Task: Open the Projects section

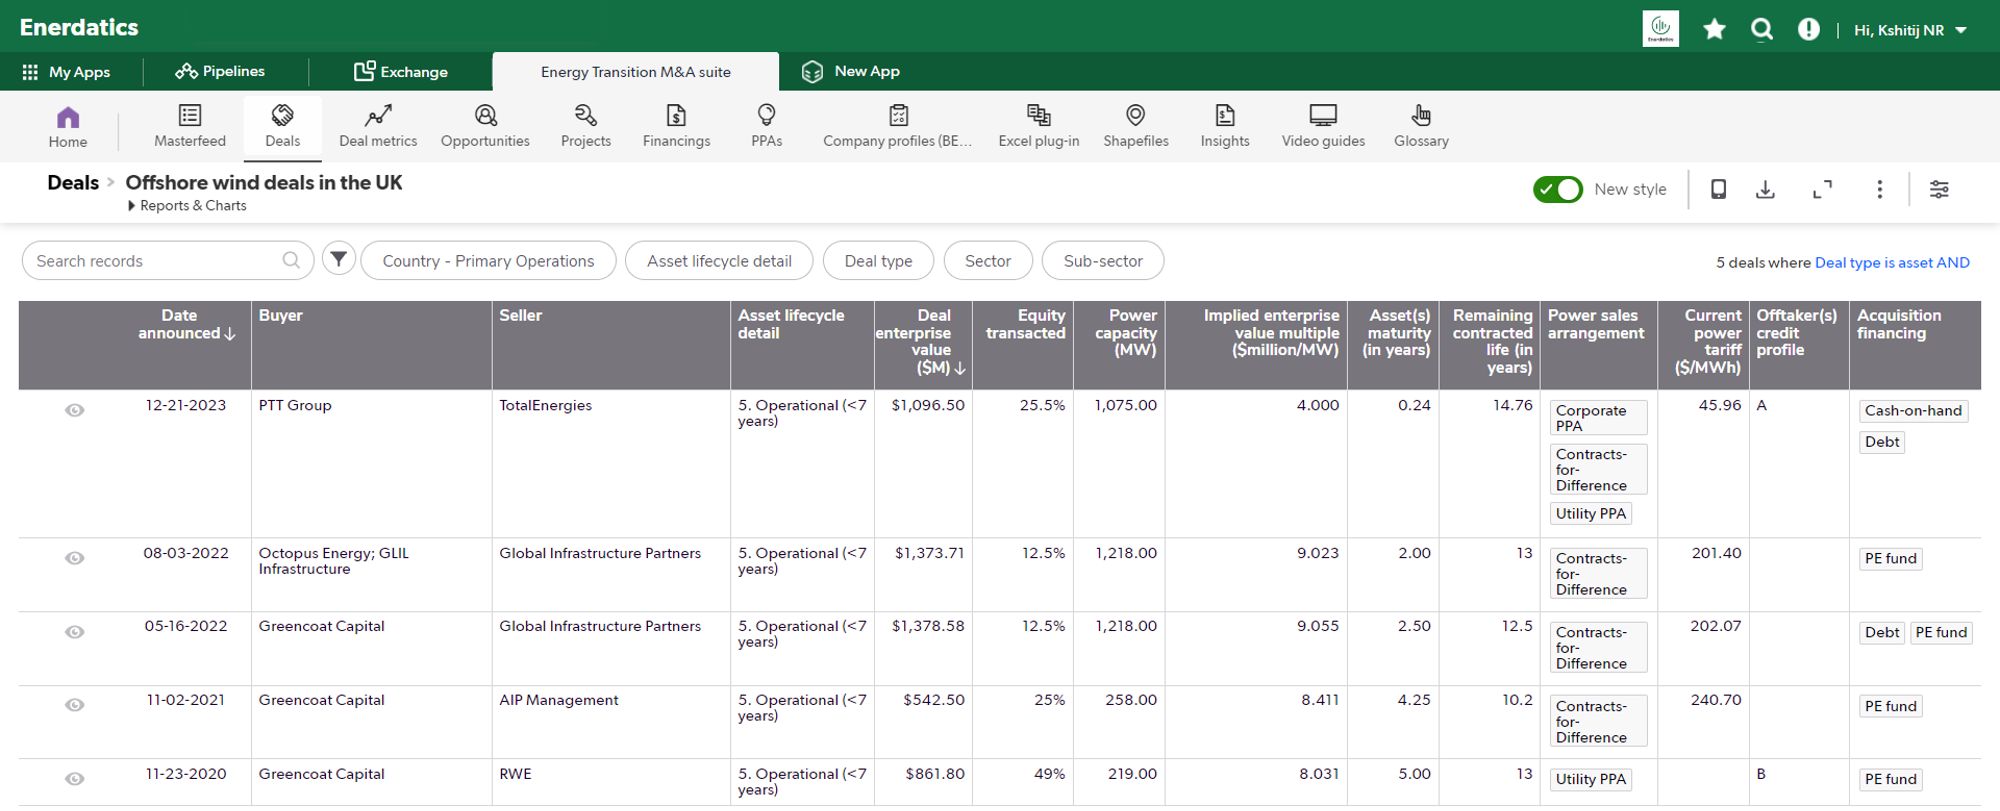Action: click(586, 127)
